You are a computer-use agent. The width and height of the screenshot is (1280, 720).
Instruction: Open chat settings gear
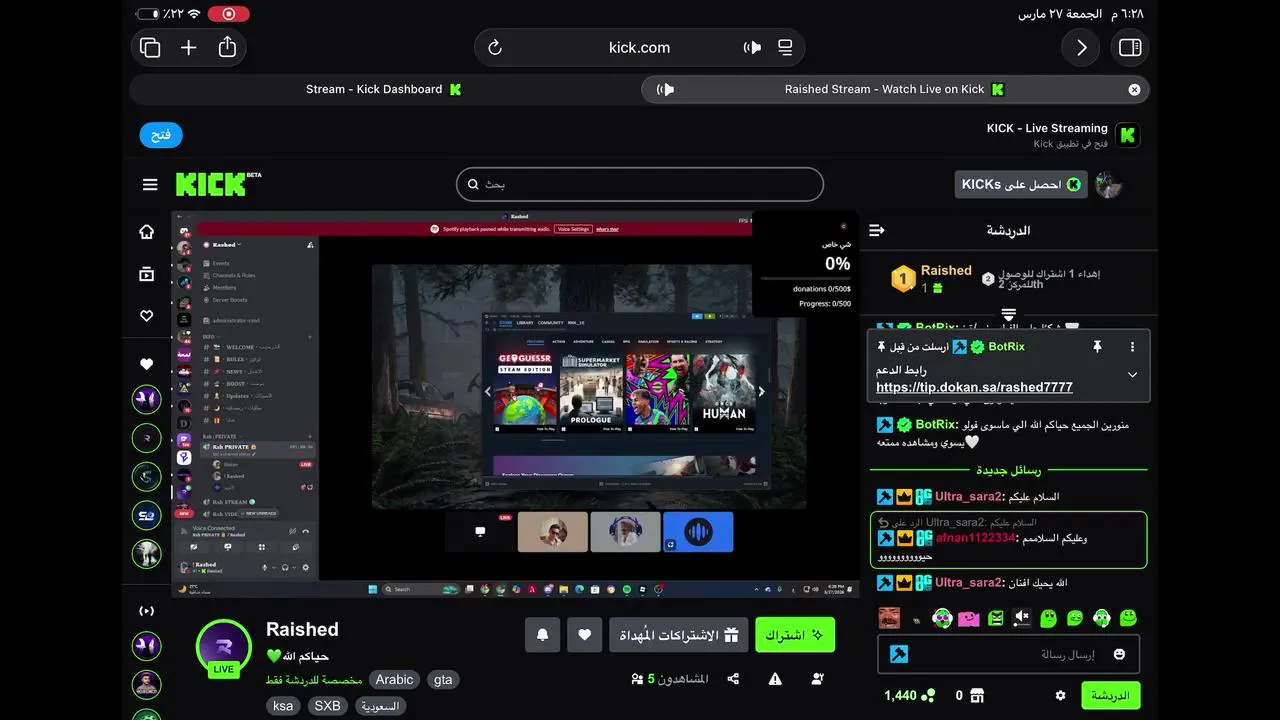pyautogui.click(x=1061, y=695)
